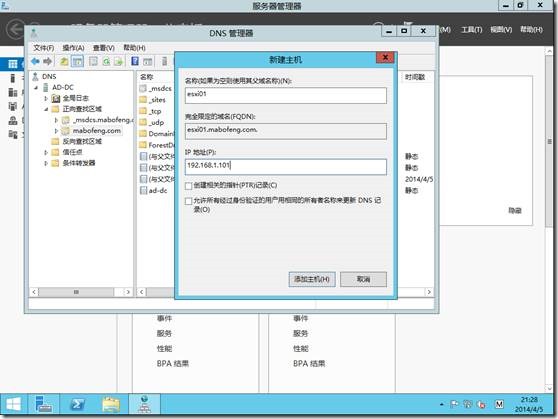Click the 添加主机(H) button
The width and height of the screenshot is (558, 419).
point(312,279)
